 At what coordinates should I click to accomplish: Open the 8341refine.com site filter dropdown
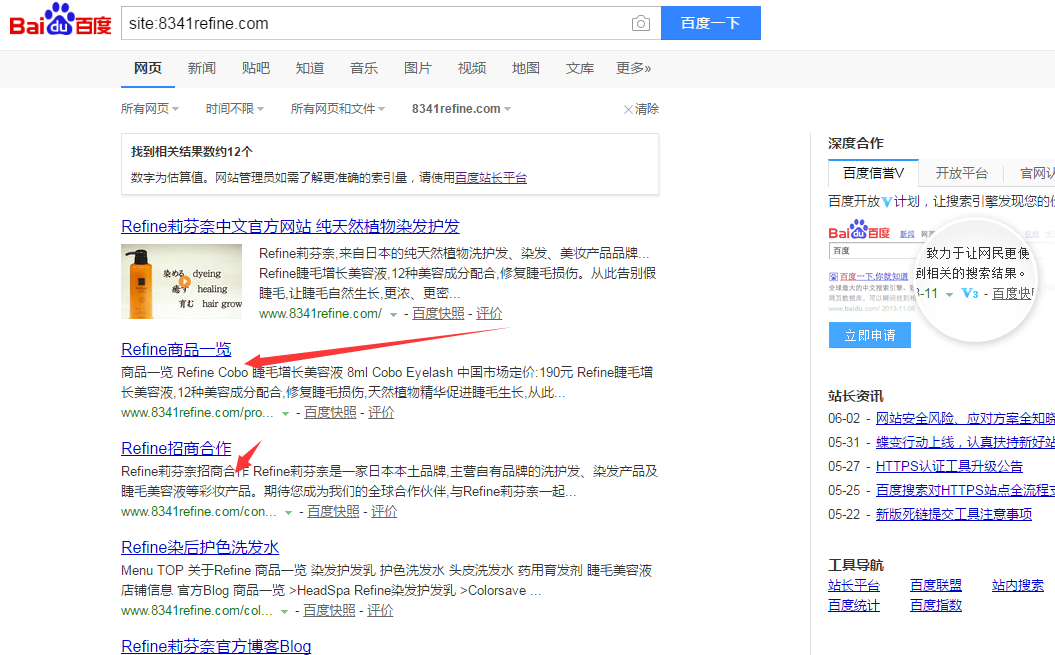(461, 109)
